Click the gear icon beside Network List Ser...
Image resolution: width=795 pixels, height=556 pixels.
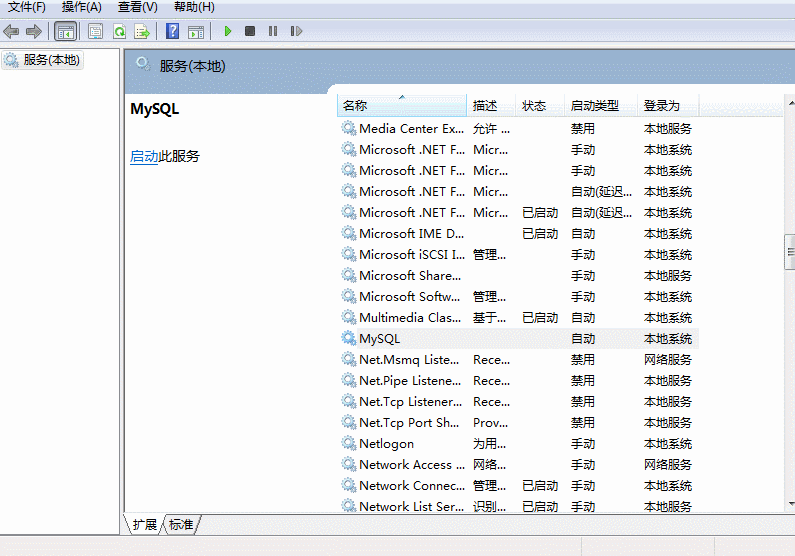pyautogui.click(x=349, y=505)
